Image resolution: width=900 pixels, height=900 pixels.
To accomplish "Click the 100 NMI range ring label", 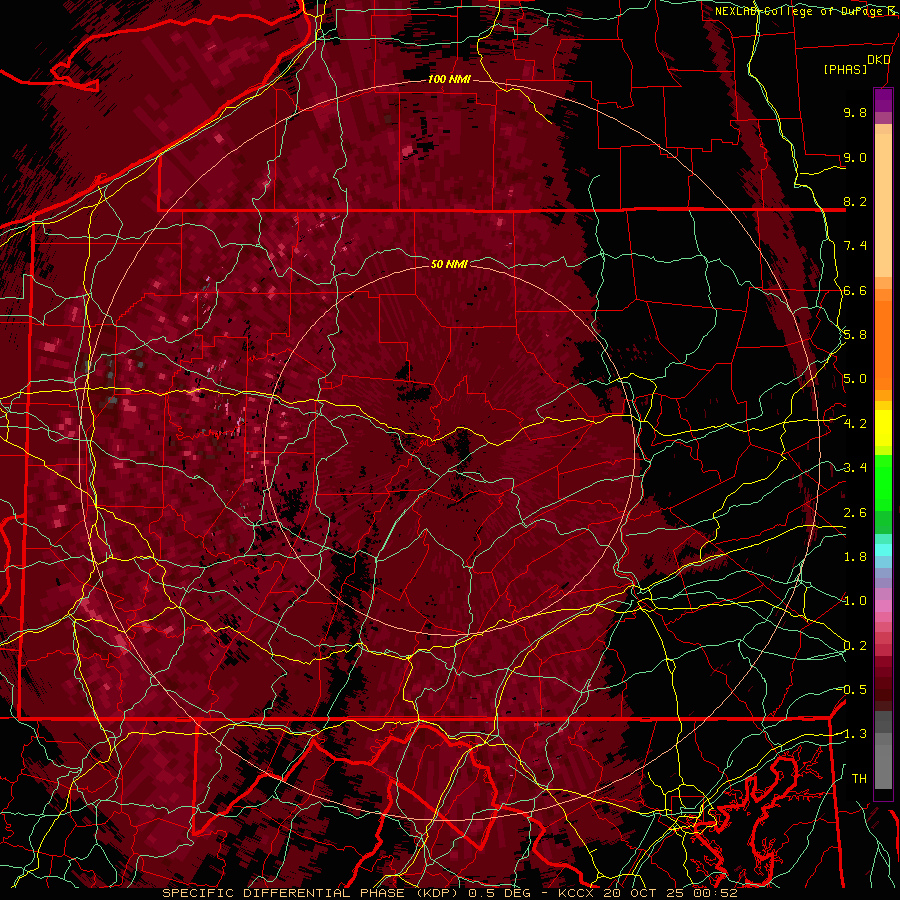I will coord(449,79).
